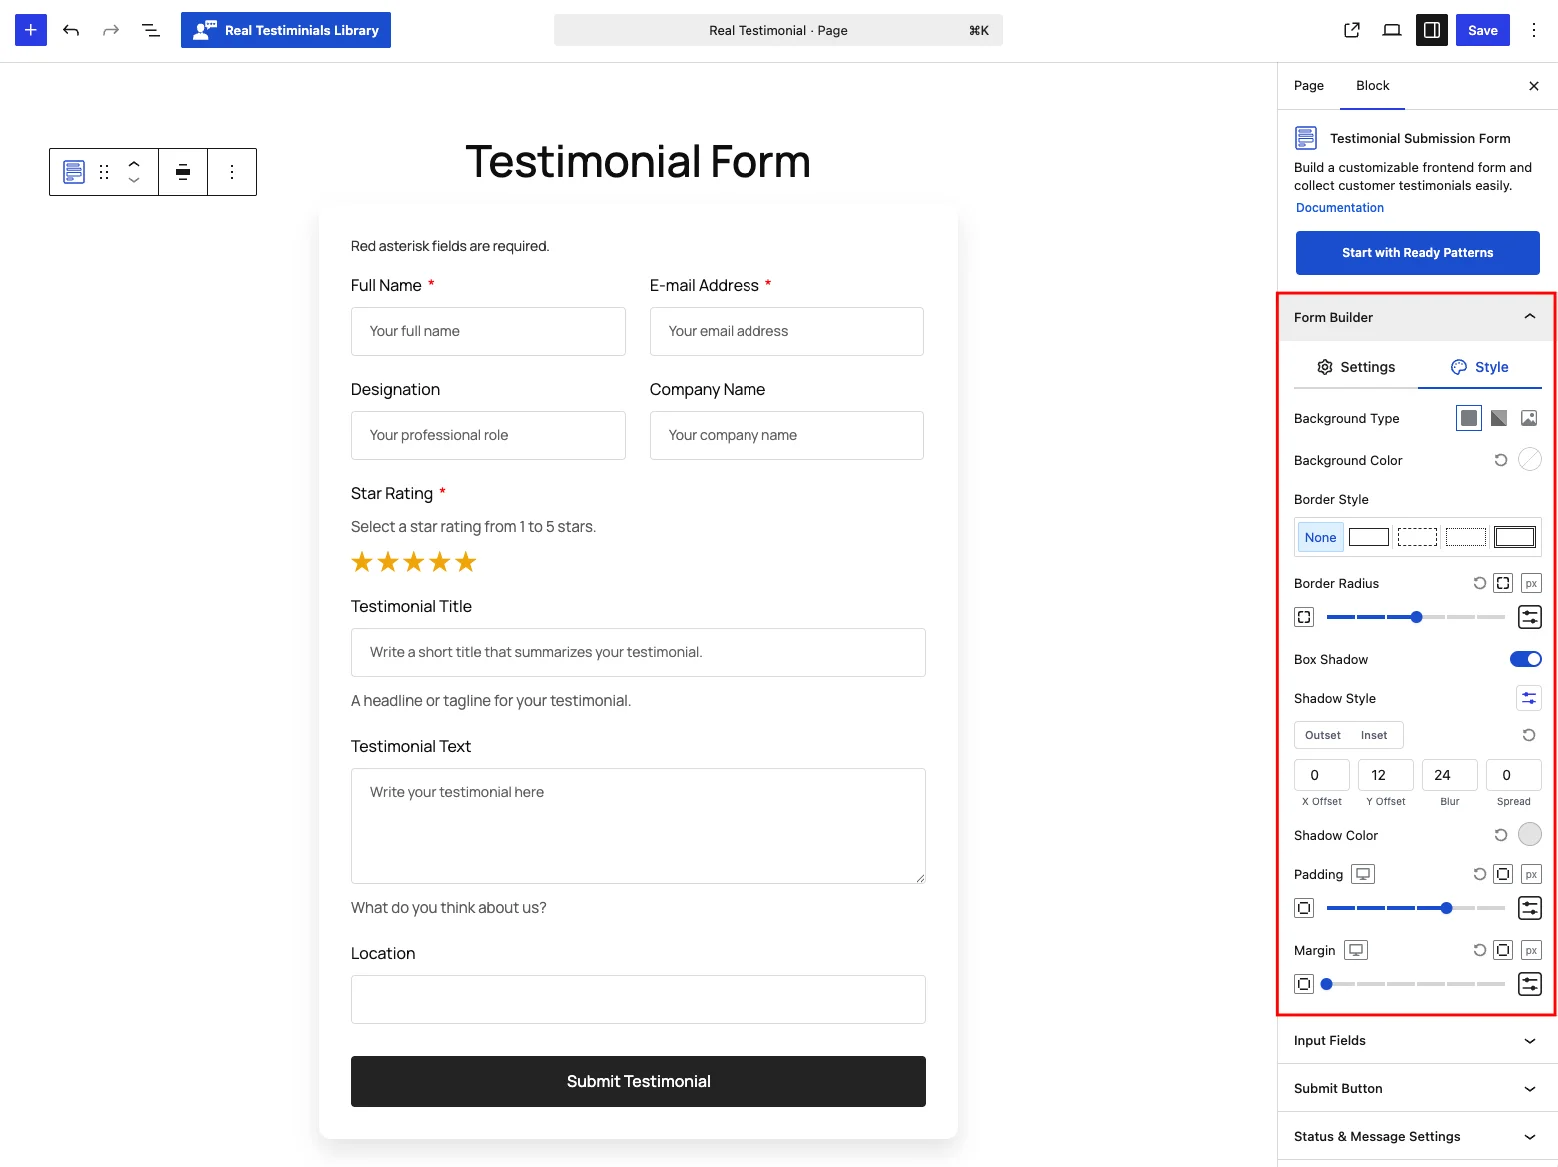This screenshot has height=1167, width=1558.
Task: Click the Margin slider handle
Action: [x=1326, y=984]
